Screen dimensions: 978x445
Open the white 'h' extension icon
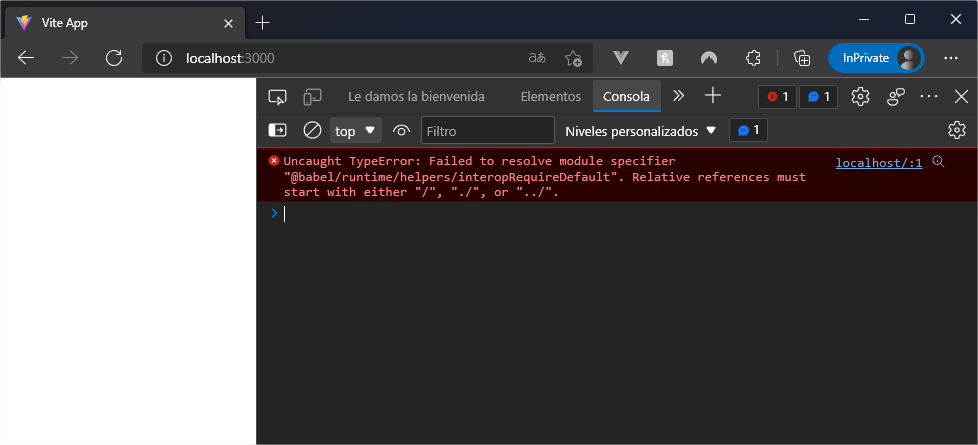pyautogui.click(x=665, y=58)
